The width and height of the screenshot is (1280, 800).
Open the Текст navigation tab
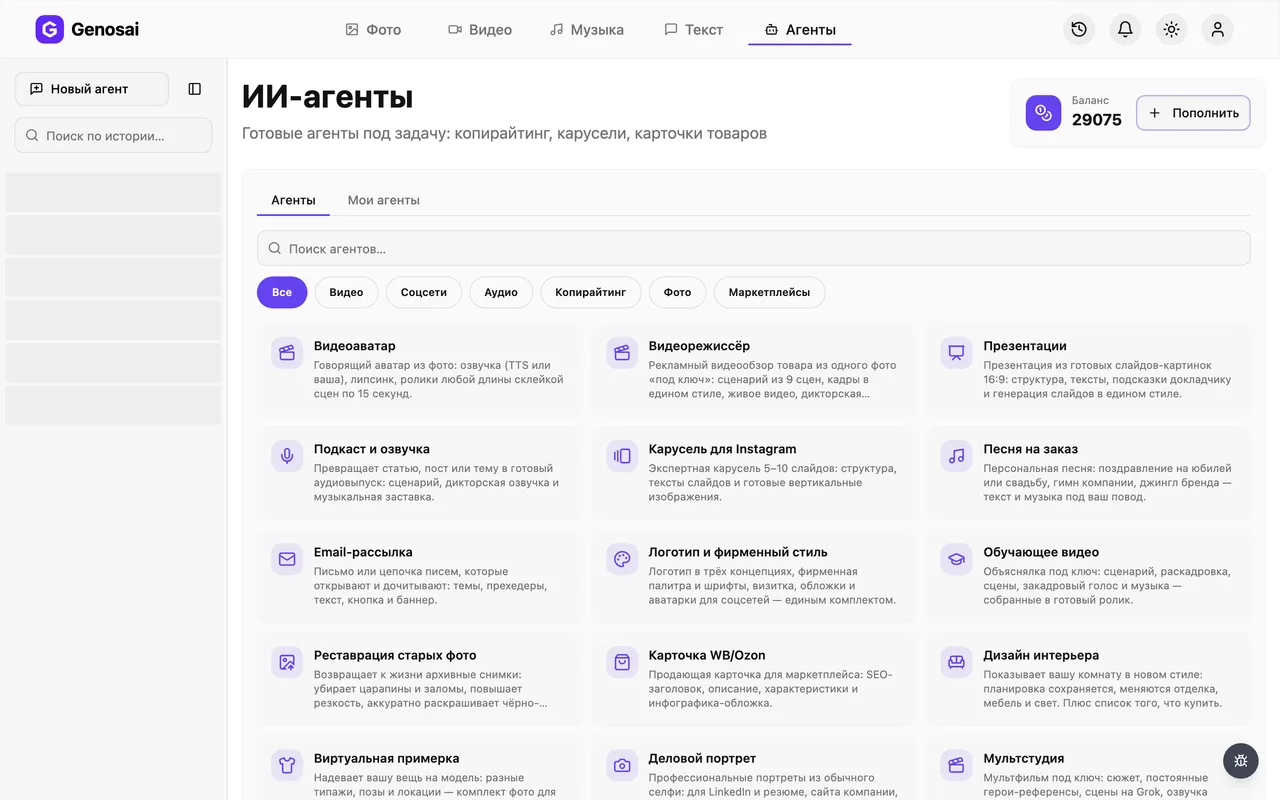click(693, 30)
